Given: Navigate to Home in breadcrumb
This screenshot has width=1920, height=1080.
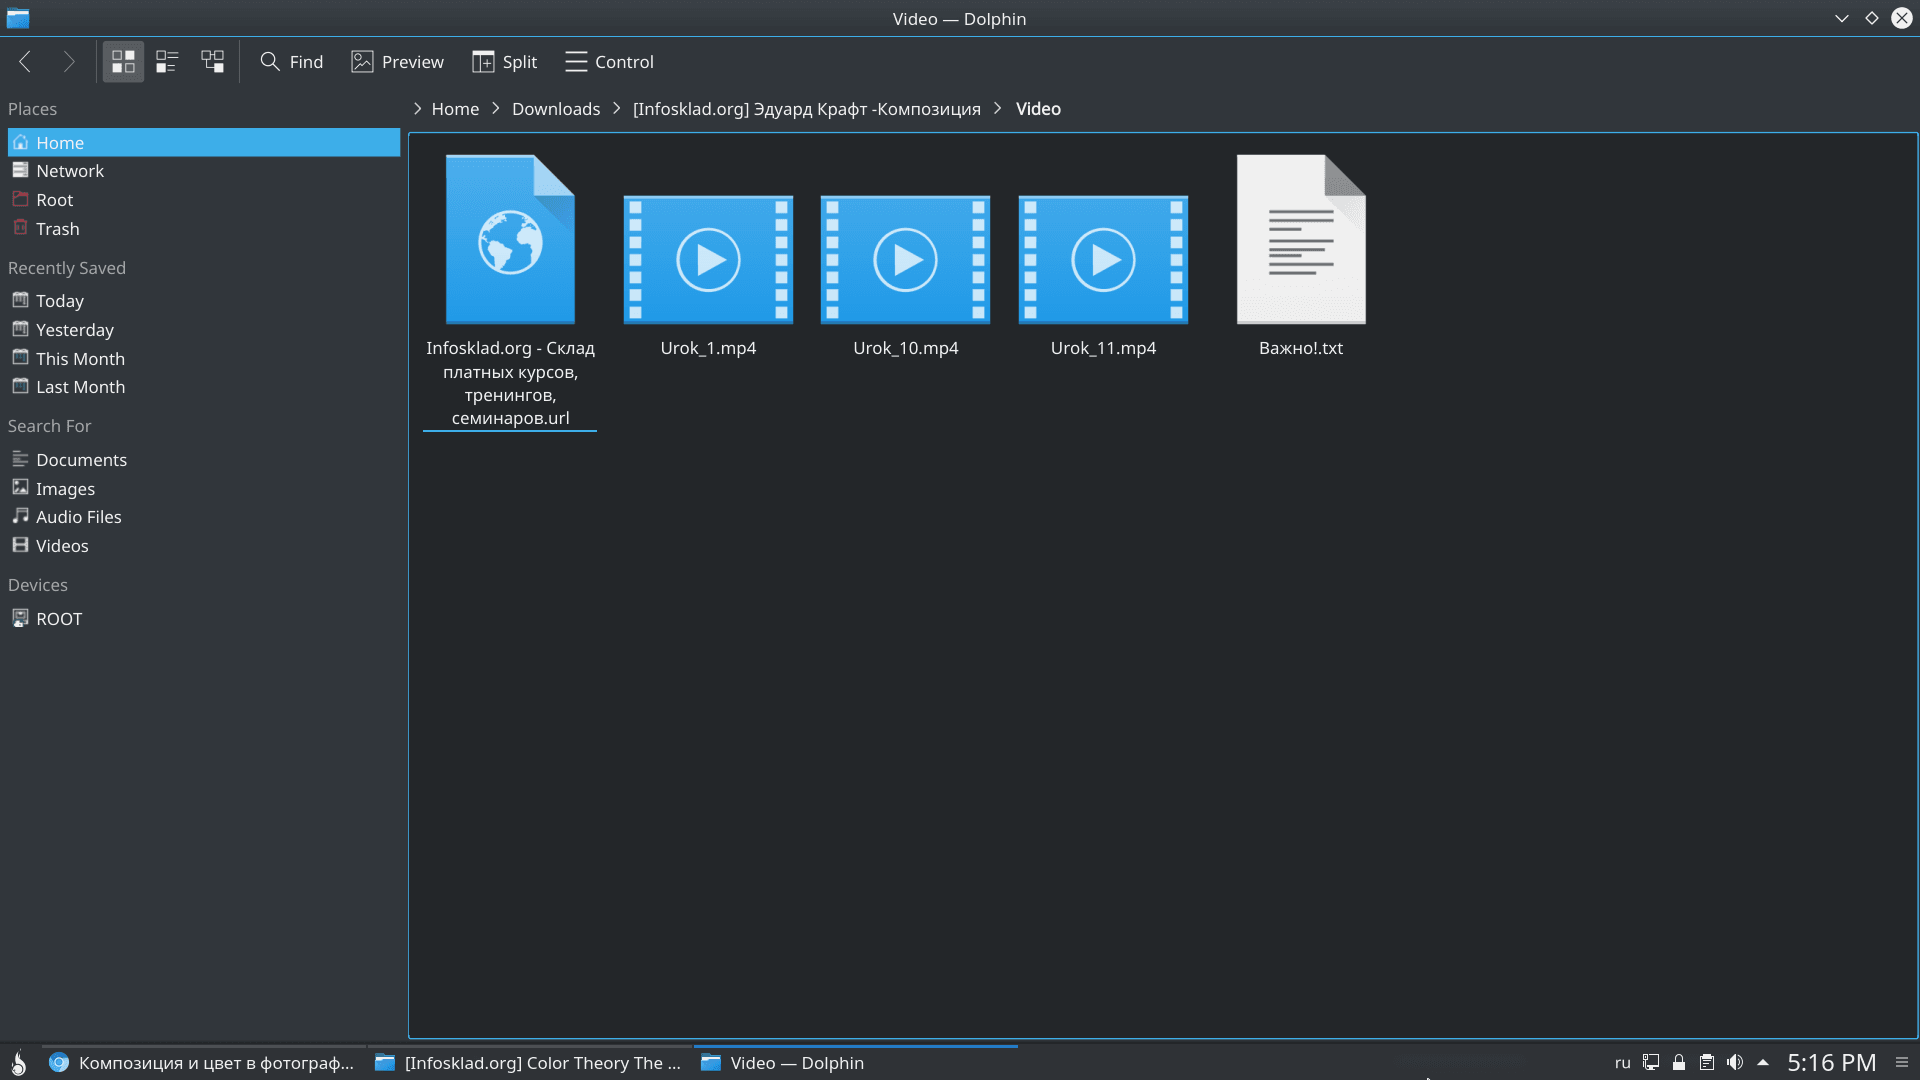Looking at the screenshot, I should (455, 109).
